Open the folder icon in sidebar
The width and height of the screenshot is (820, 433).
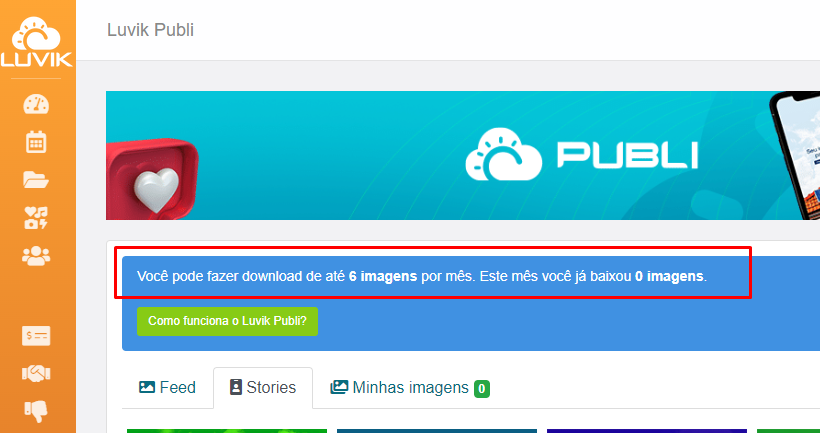(x=36, y=179)
